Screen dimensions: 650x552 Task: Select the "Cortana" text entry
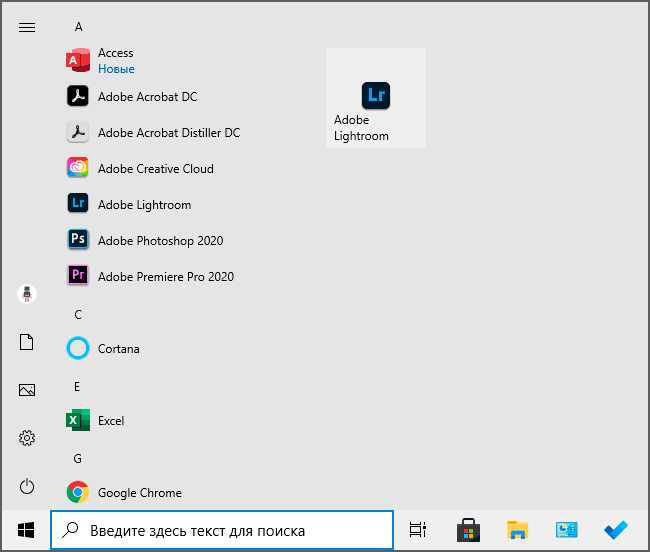tap(119, 349)
